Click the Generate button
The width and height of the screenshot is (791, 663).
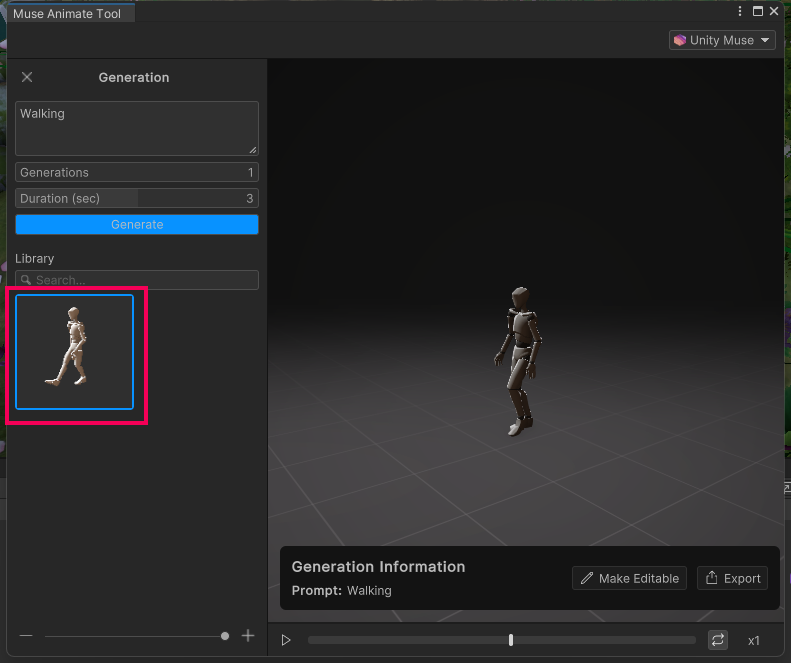(x=137, y=225)
